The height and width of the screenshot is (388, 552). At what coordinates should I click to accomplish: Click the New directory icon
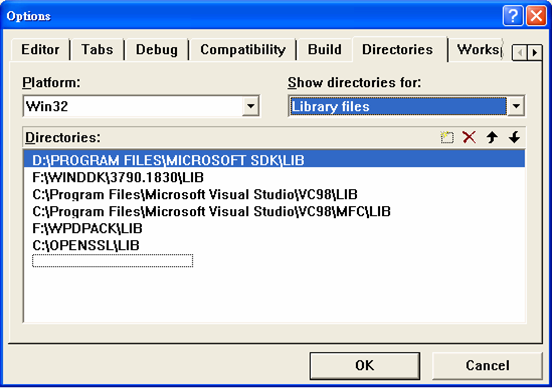447,137
